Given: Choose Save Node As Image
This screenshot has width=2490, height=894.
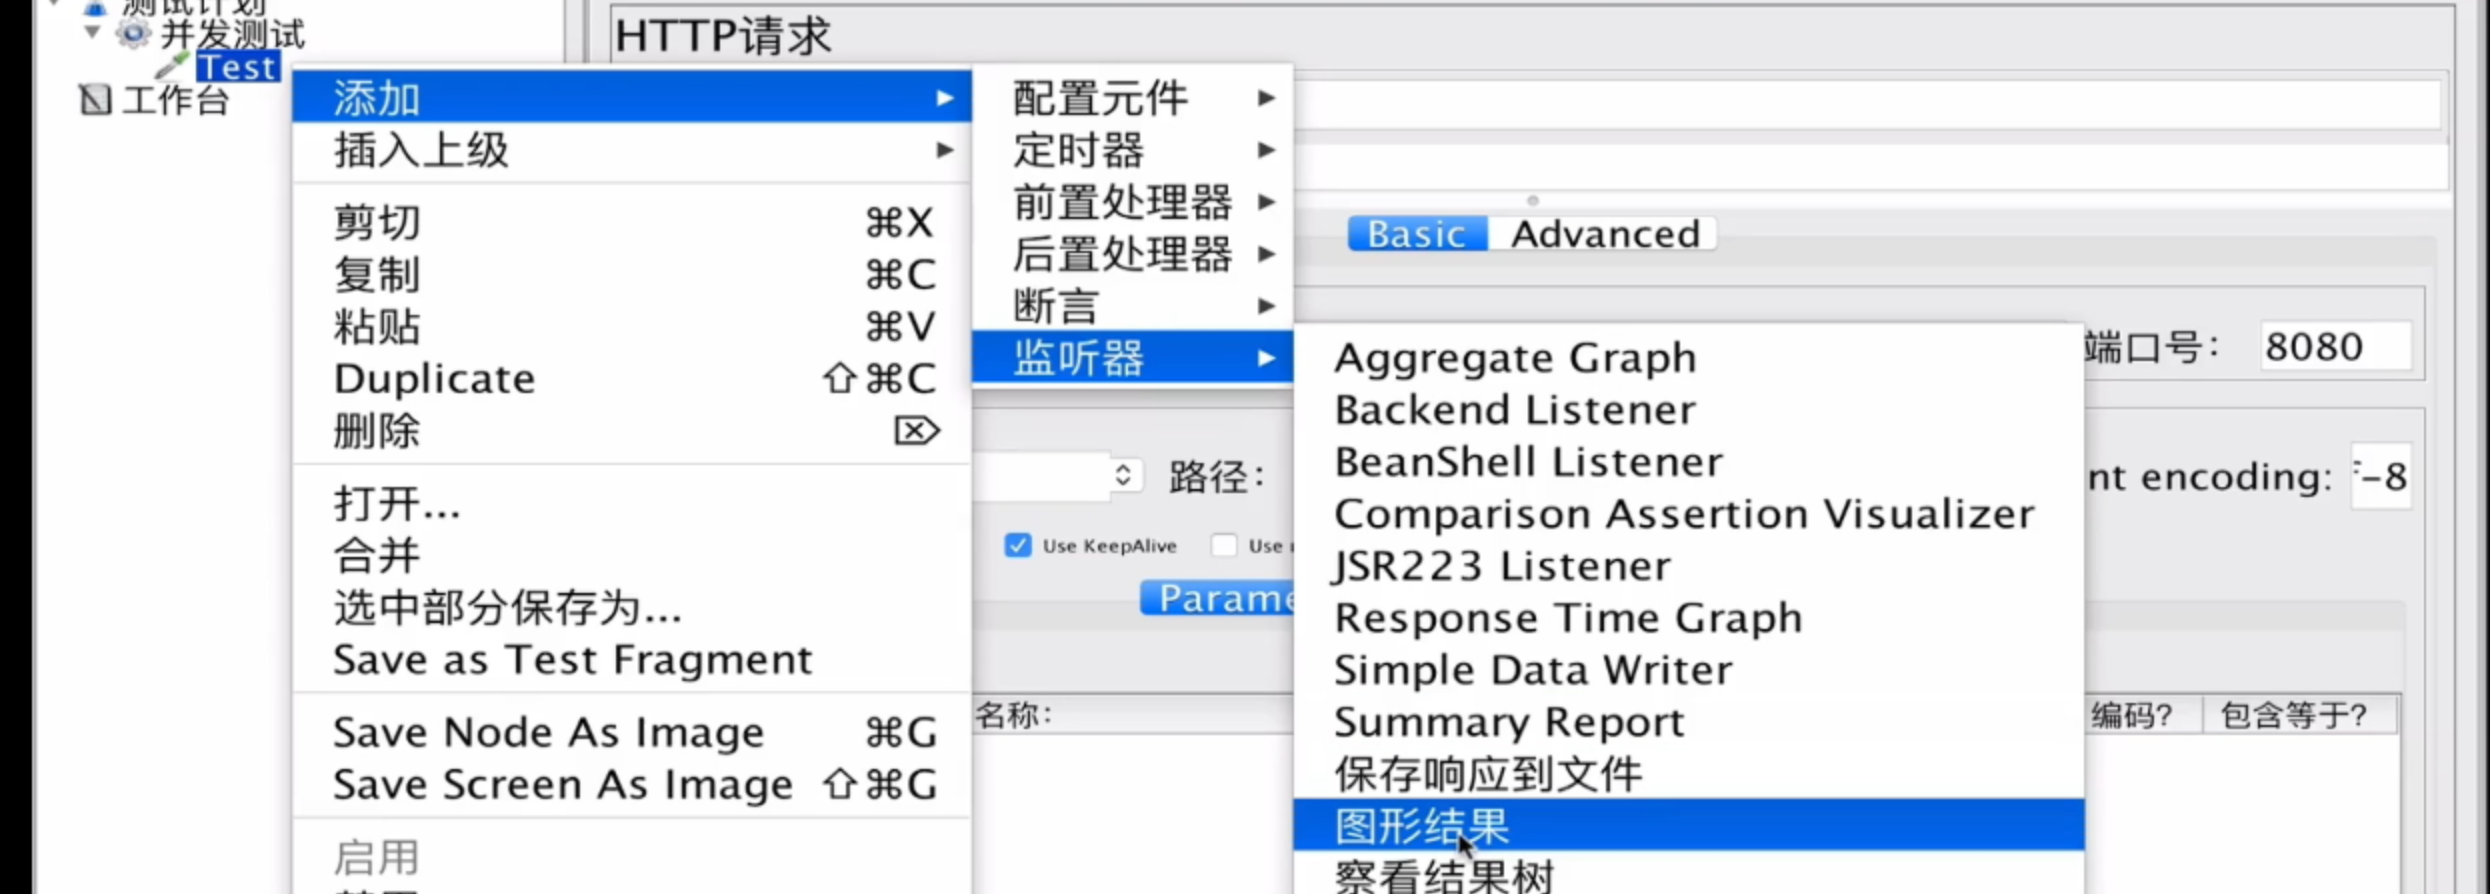Looking at the screenshot, I should pos(548,733).
